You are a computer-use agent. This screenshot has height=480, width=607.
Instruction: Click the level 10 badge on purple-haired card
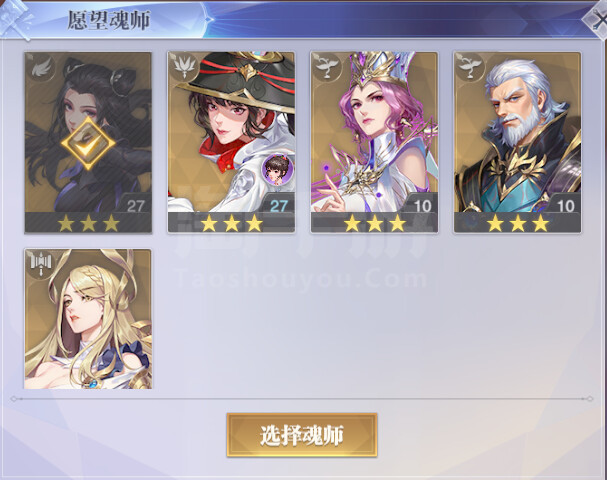pos(422,205)
